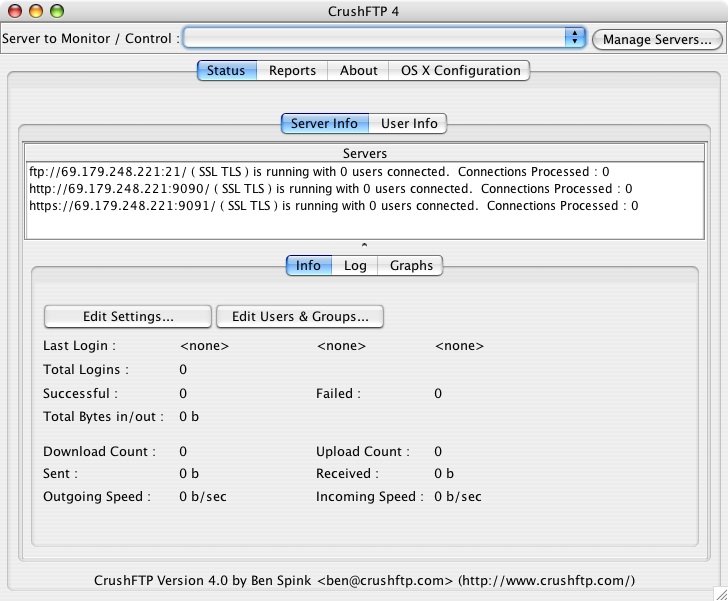Select the http://69.179.248.221:9090/ server row
The height and width of the screenshot is (601, 728).
pos(364,189)
